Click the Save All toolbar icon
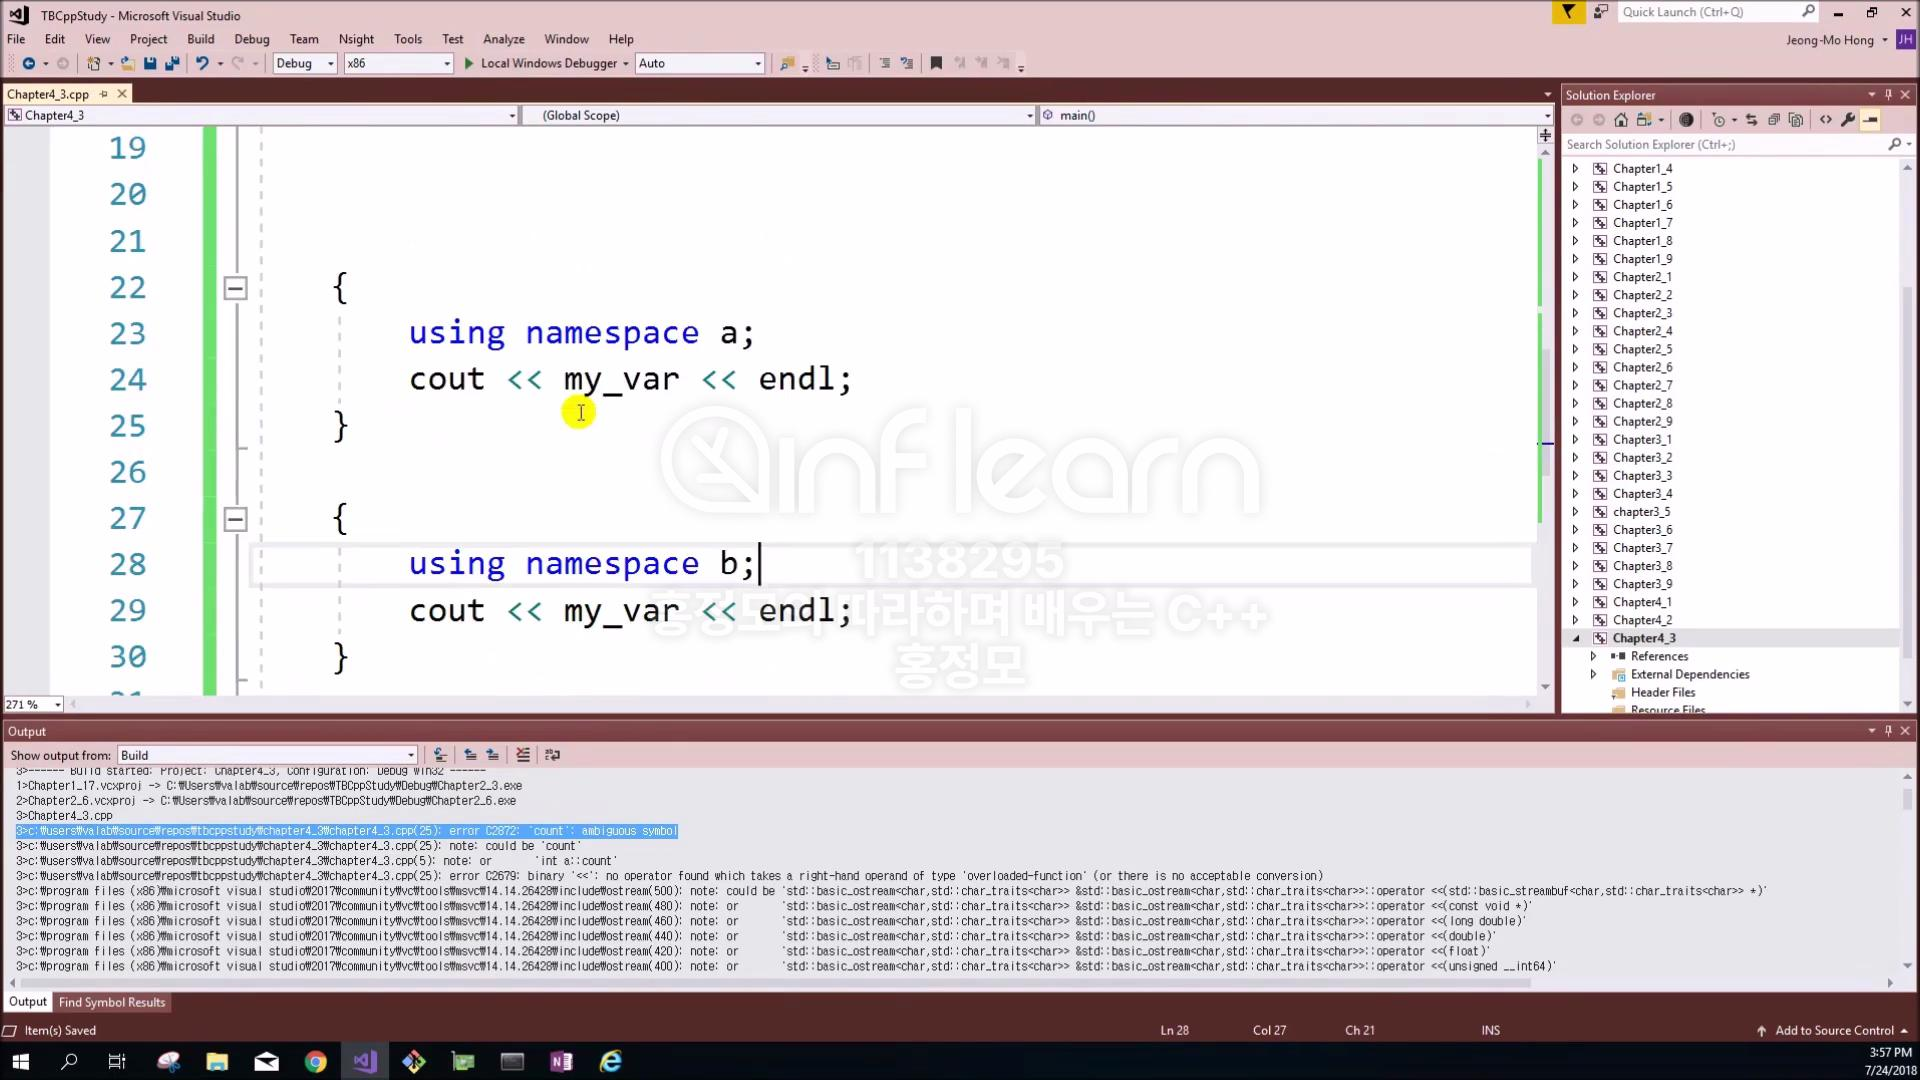The height and width of the screenshot is (1080, 1920). [172, 63]
